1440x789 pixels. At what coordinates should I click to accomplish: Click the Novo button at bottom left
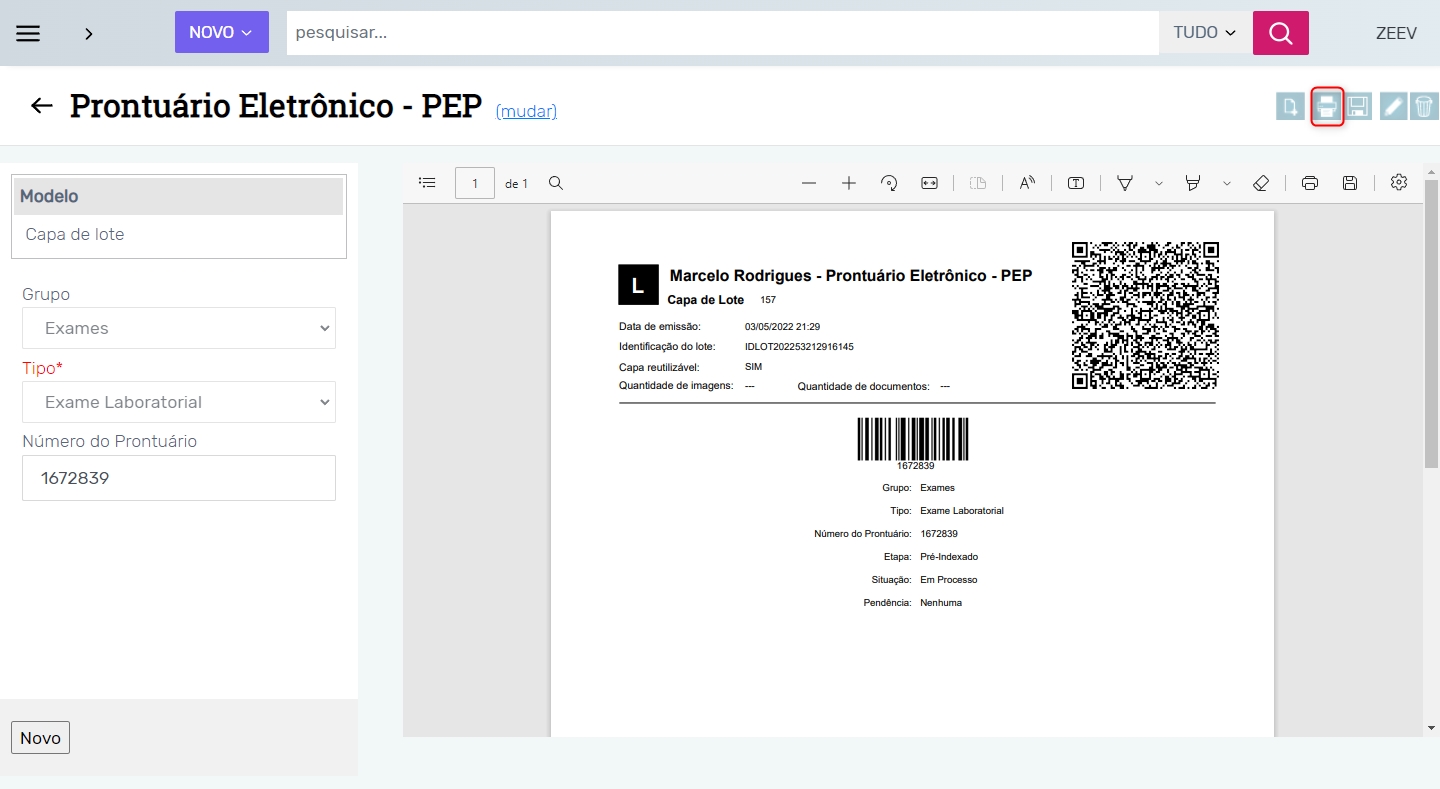(40, 738)
